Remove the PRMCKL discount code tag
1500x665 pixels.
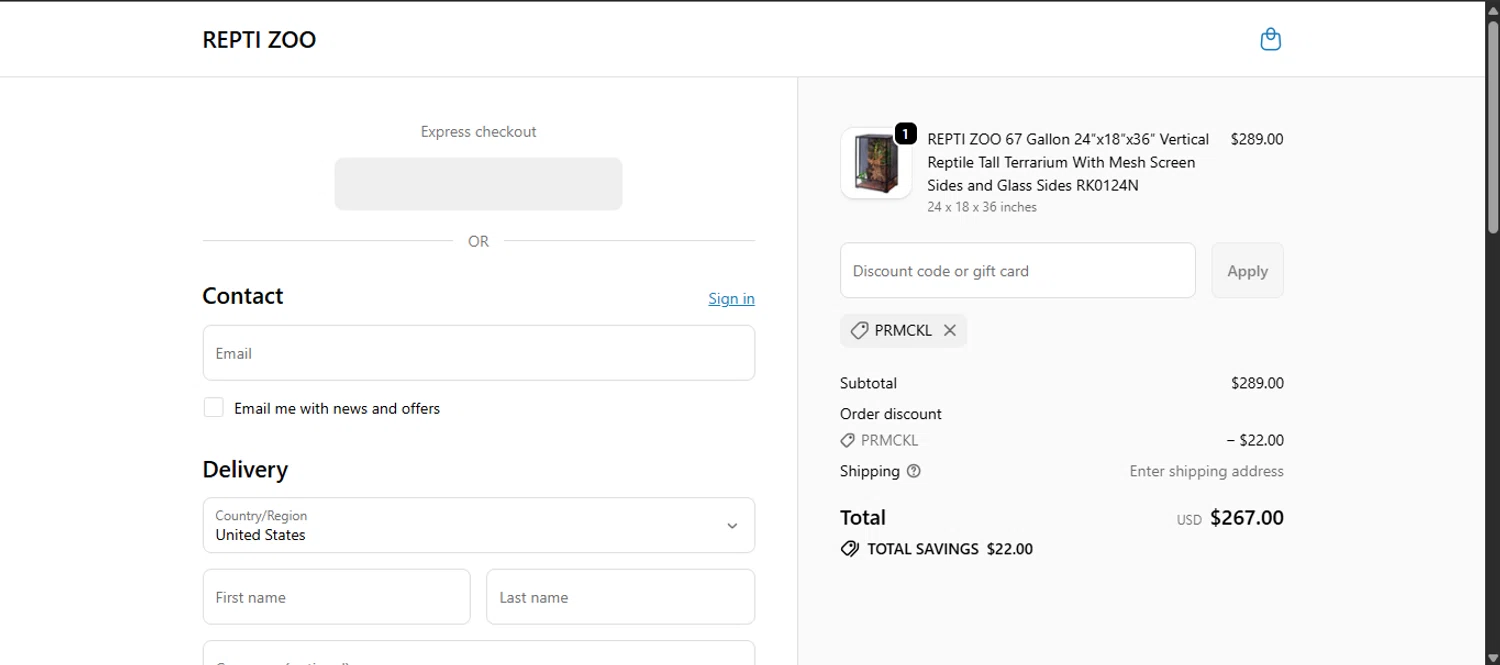coord(949,331)
